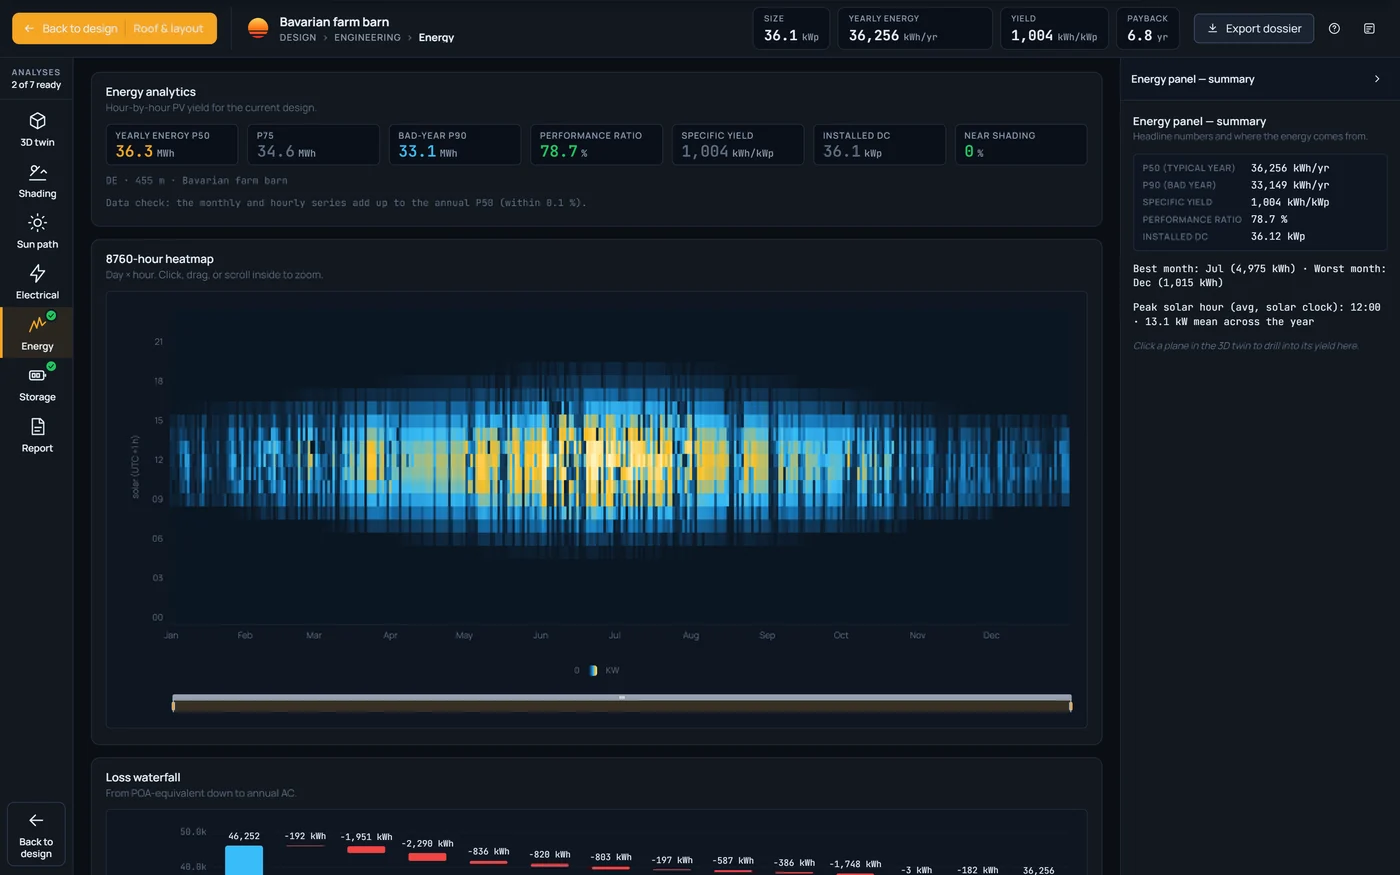
Task: Go to DESIGN in the breadcrumb
Action: (298, 38)
